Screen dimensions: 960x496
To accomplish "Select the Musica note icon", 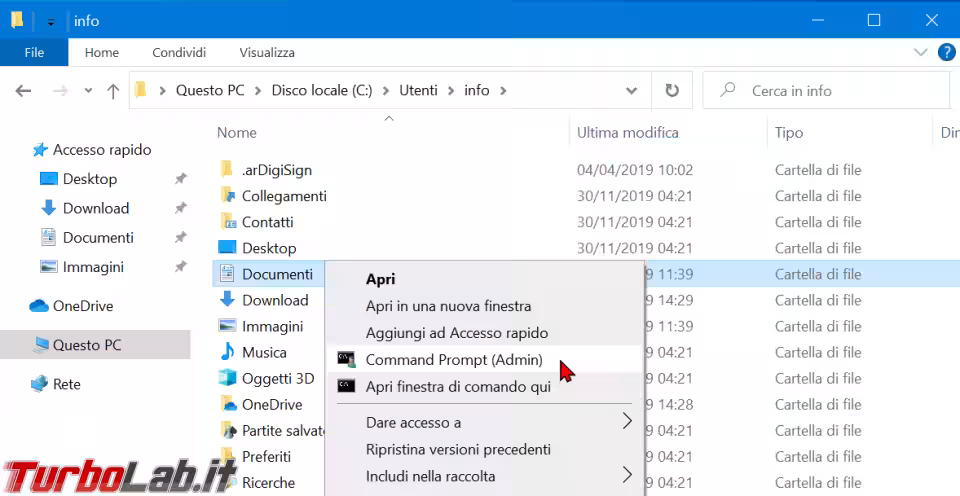I will point(227,351).
